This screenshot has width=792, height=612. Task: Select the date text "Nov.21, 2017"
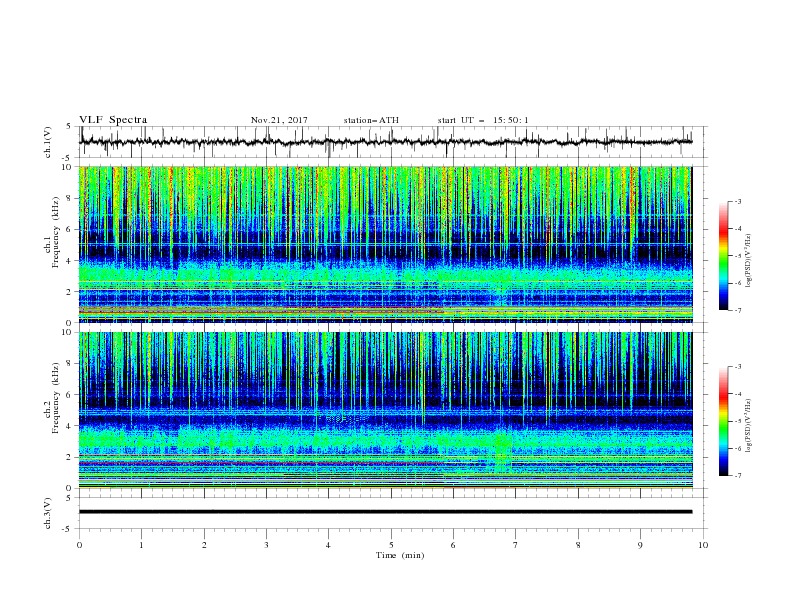point(279,120)
